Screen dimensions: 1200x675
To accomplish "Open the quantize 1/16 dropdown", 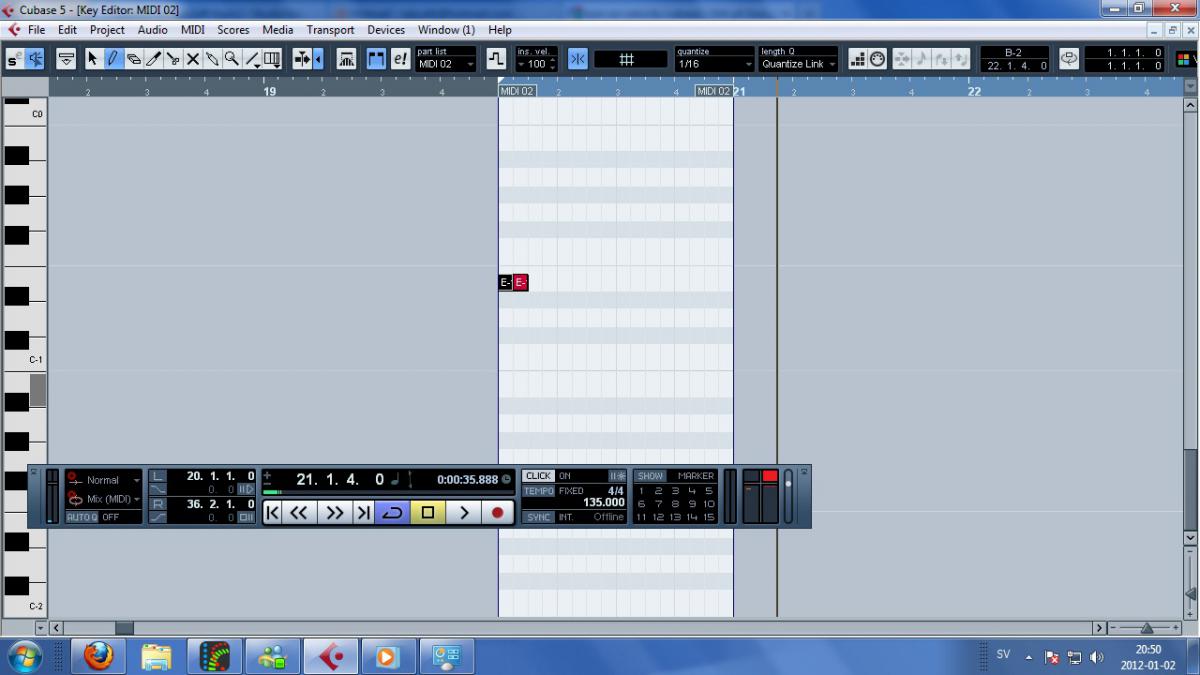I will (714, 64).
